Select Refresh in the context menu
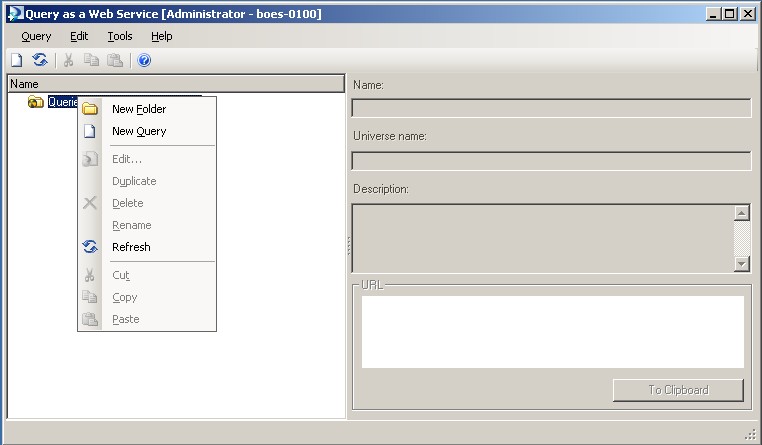This screenshot has width=762, height=445. click(147, 247)
